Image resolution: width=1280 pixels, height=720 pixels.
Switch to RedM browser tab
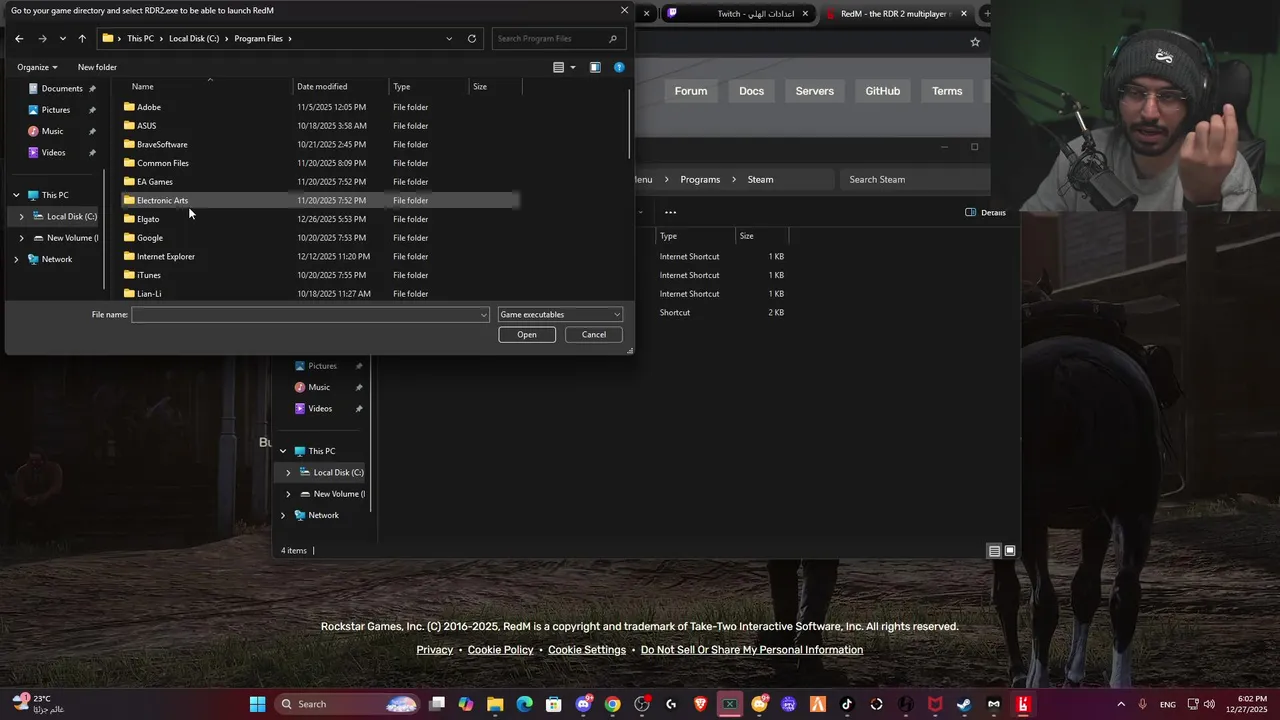(895, 14)
